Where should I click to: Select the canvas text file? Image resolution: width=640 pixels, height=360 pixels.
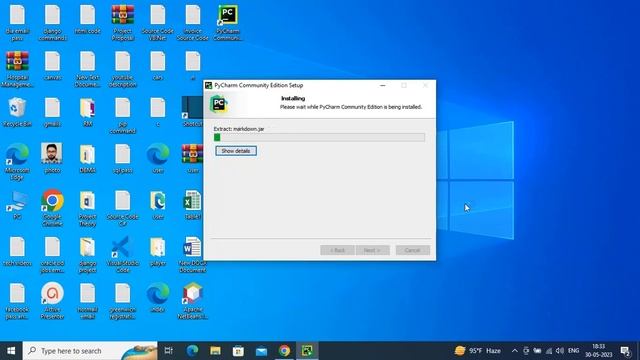click(x=52, y=65)
